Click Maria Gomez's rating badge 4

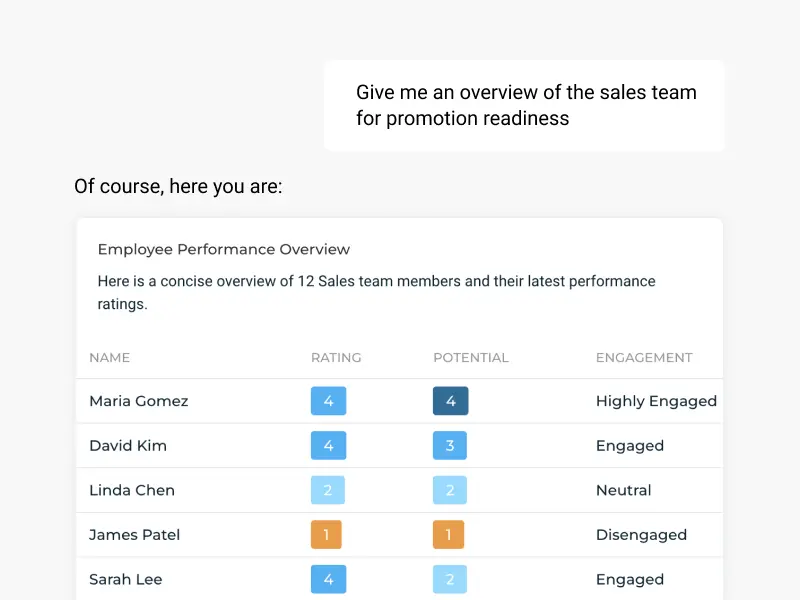[x=328, y=401]
